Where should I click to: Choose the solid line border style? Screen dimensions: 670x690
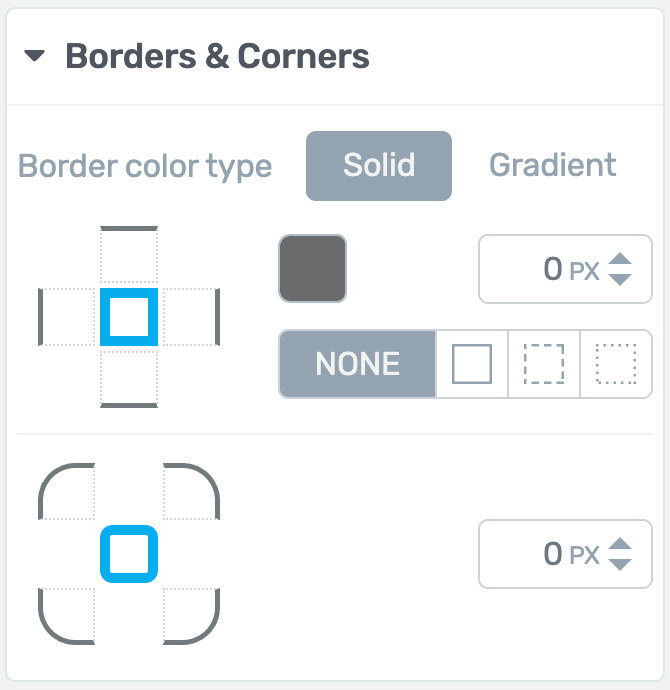point(472,364)
